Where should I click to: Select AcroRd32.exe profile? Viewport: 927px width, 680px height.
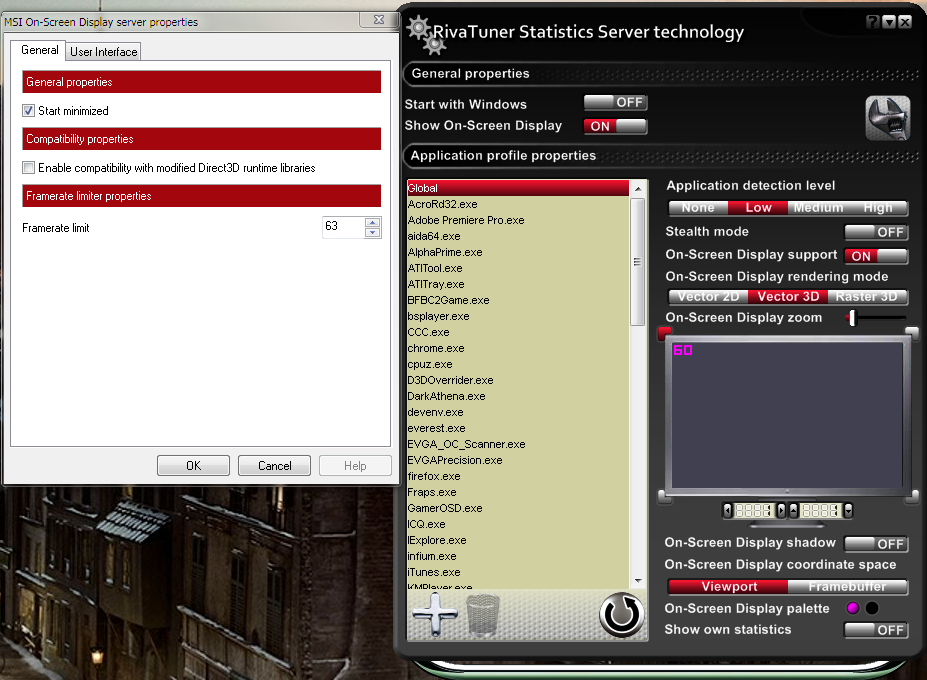518,204
